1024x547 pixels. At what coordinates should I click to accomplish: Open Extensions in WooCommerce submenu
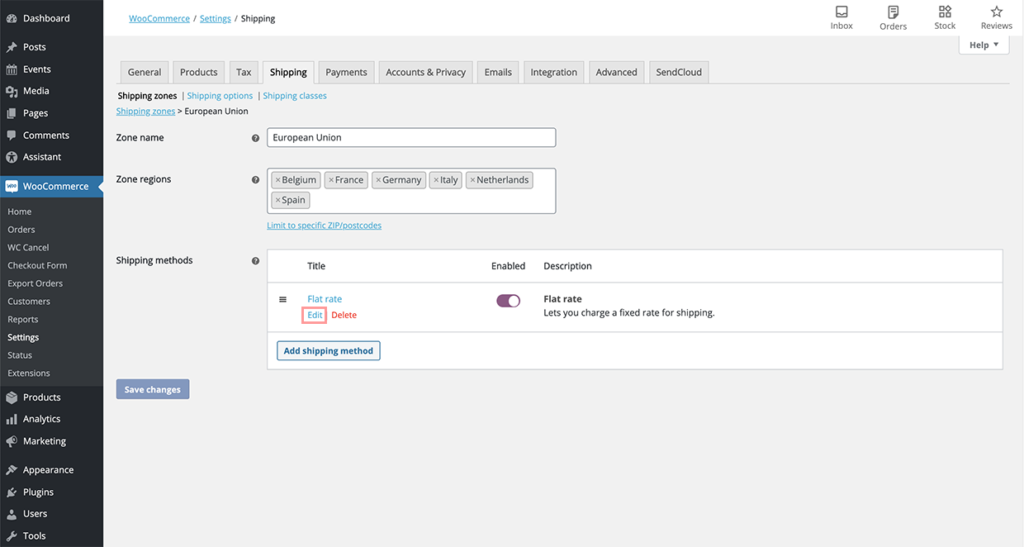pos(29,373)
